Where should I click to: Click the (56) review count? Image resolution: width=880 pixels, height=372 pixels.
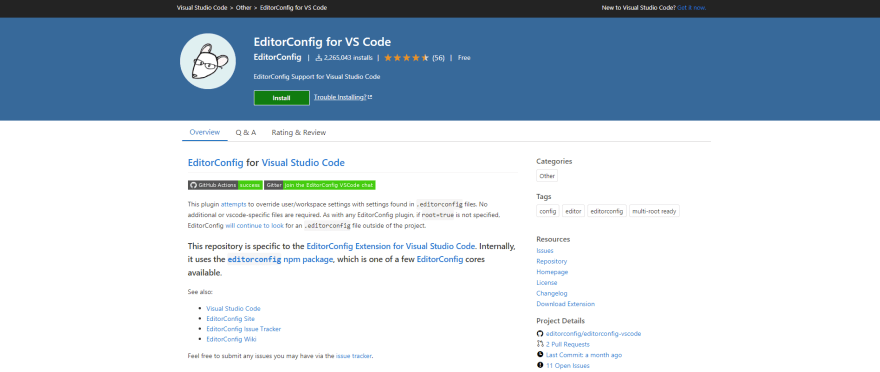tap(438, 58)
